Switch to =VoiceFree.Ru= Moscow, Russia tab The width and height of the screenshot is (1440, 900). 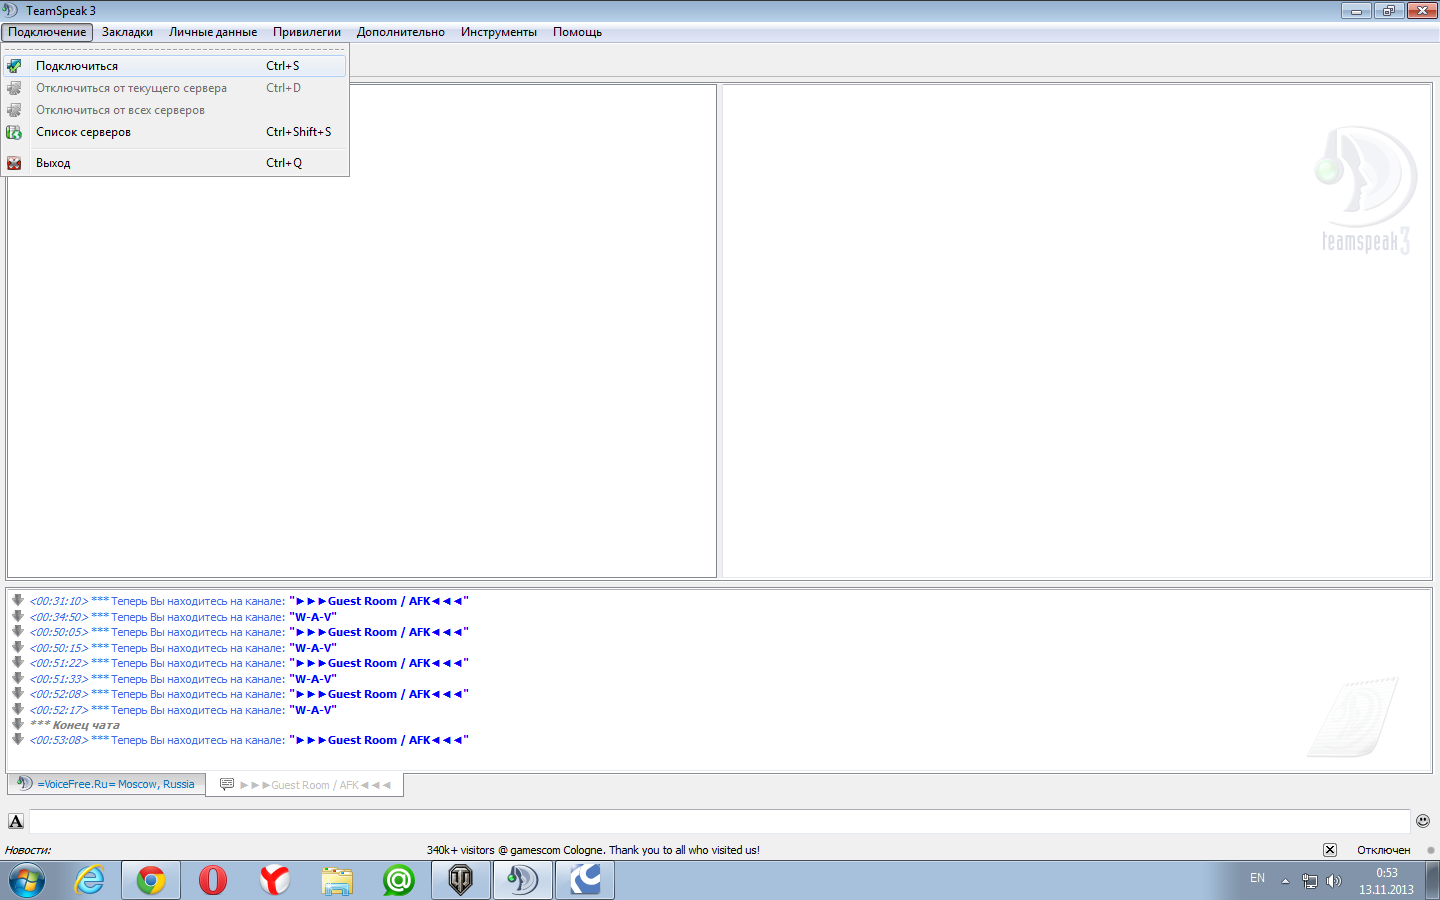click(x=106, y=784)
